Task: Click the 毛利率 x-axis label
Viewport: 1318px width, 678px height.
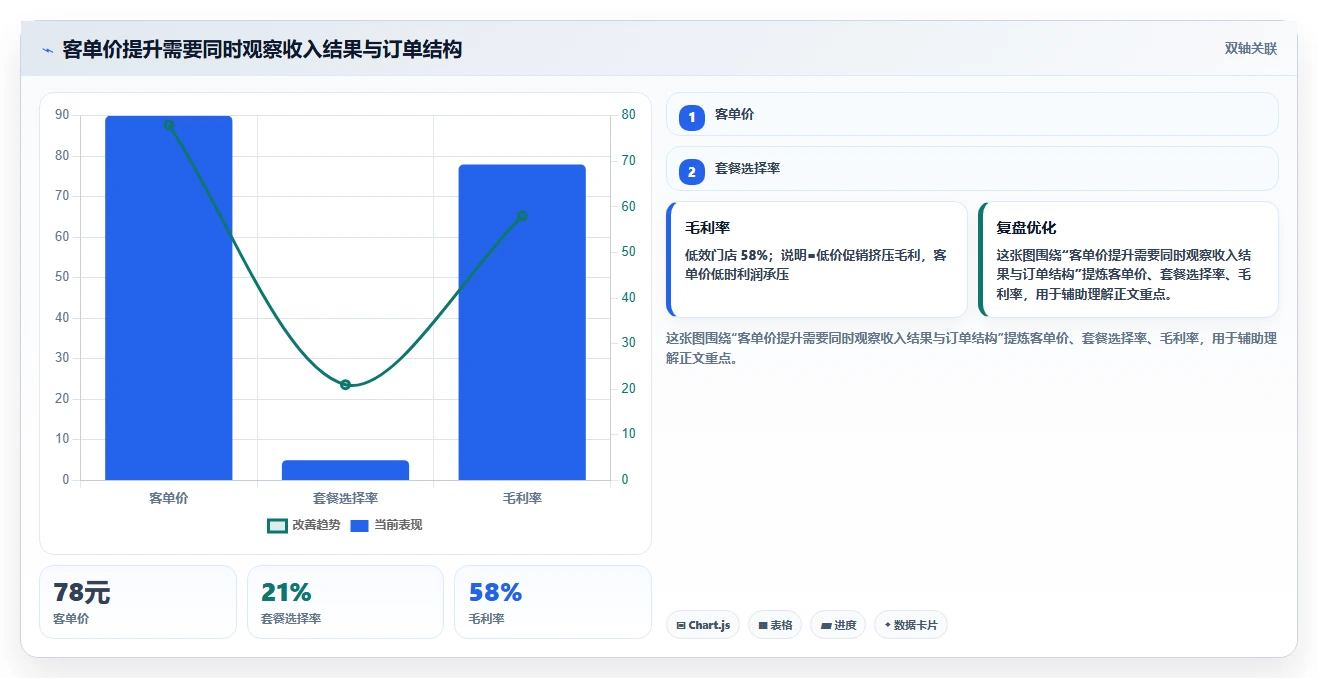Action: click(x=522, y=498)
